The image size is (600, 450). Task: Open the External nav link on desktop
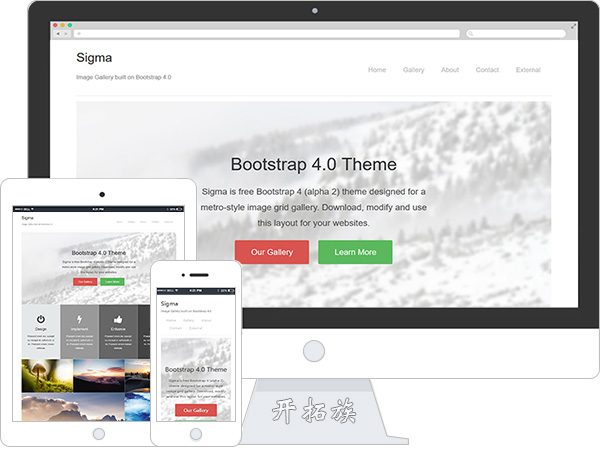[x=528, y=70]
